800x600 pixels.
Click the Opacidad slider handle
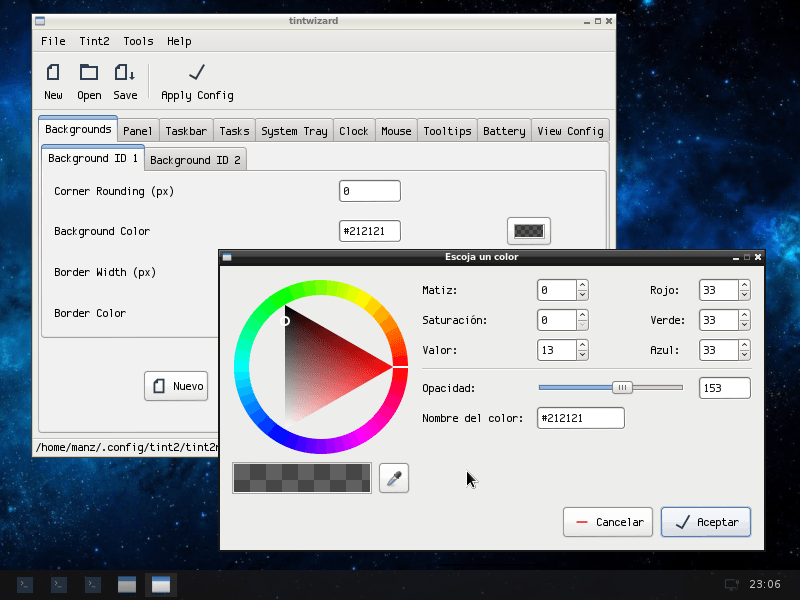point(622,388)
